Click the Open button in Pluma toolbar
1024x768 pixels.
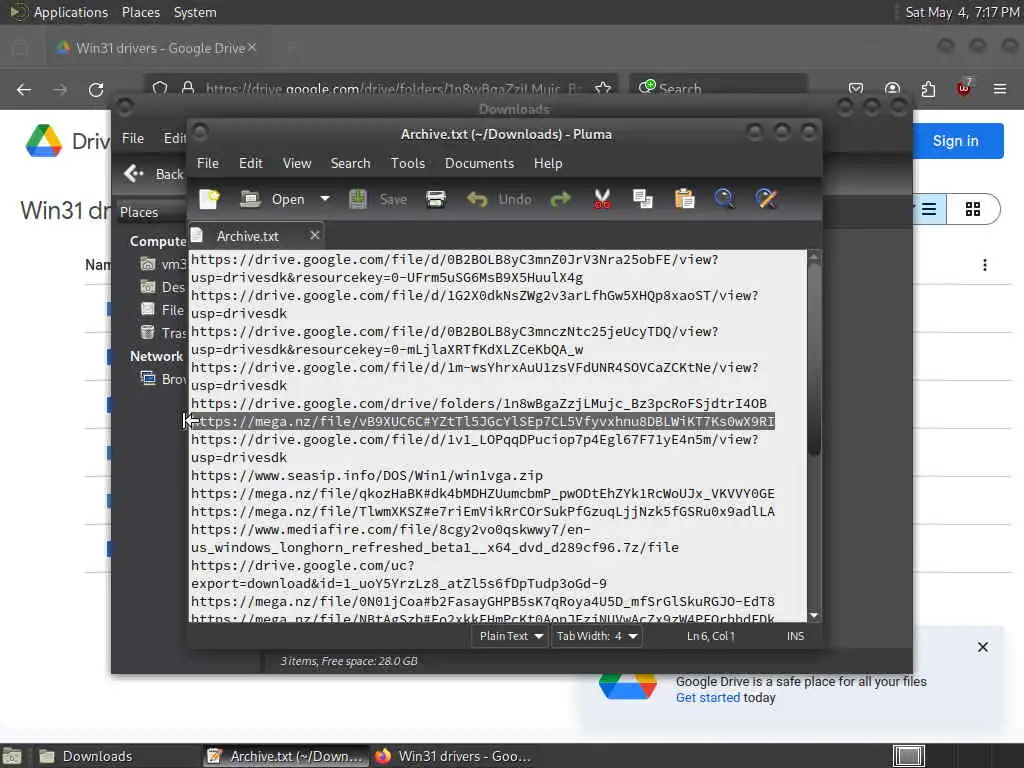tap(272, 199)
